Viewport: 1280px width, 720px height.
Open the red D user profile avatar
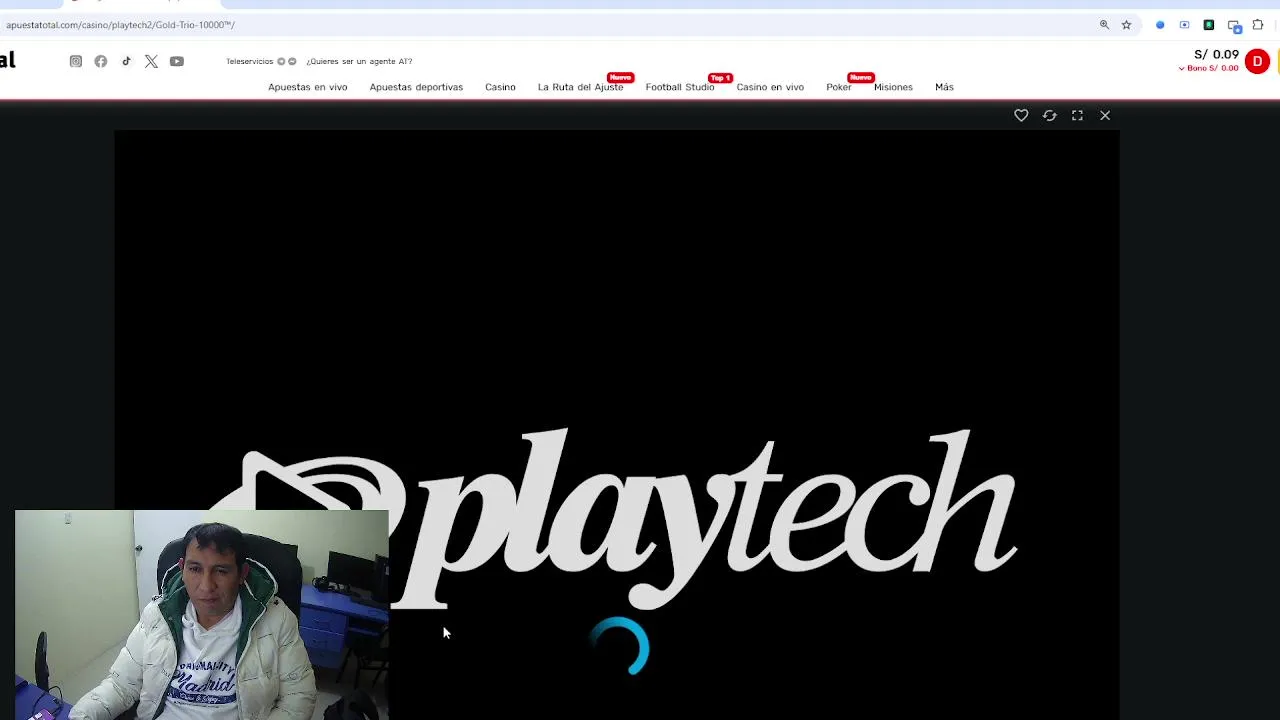[x=1257, y=62]
